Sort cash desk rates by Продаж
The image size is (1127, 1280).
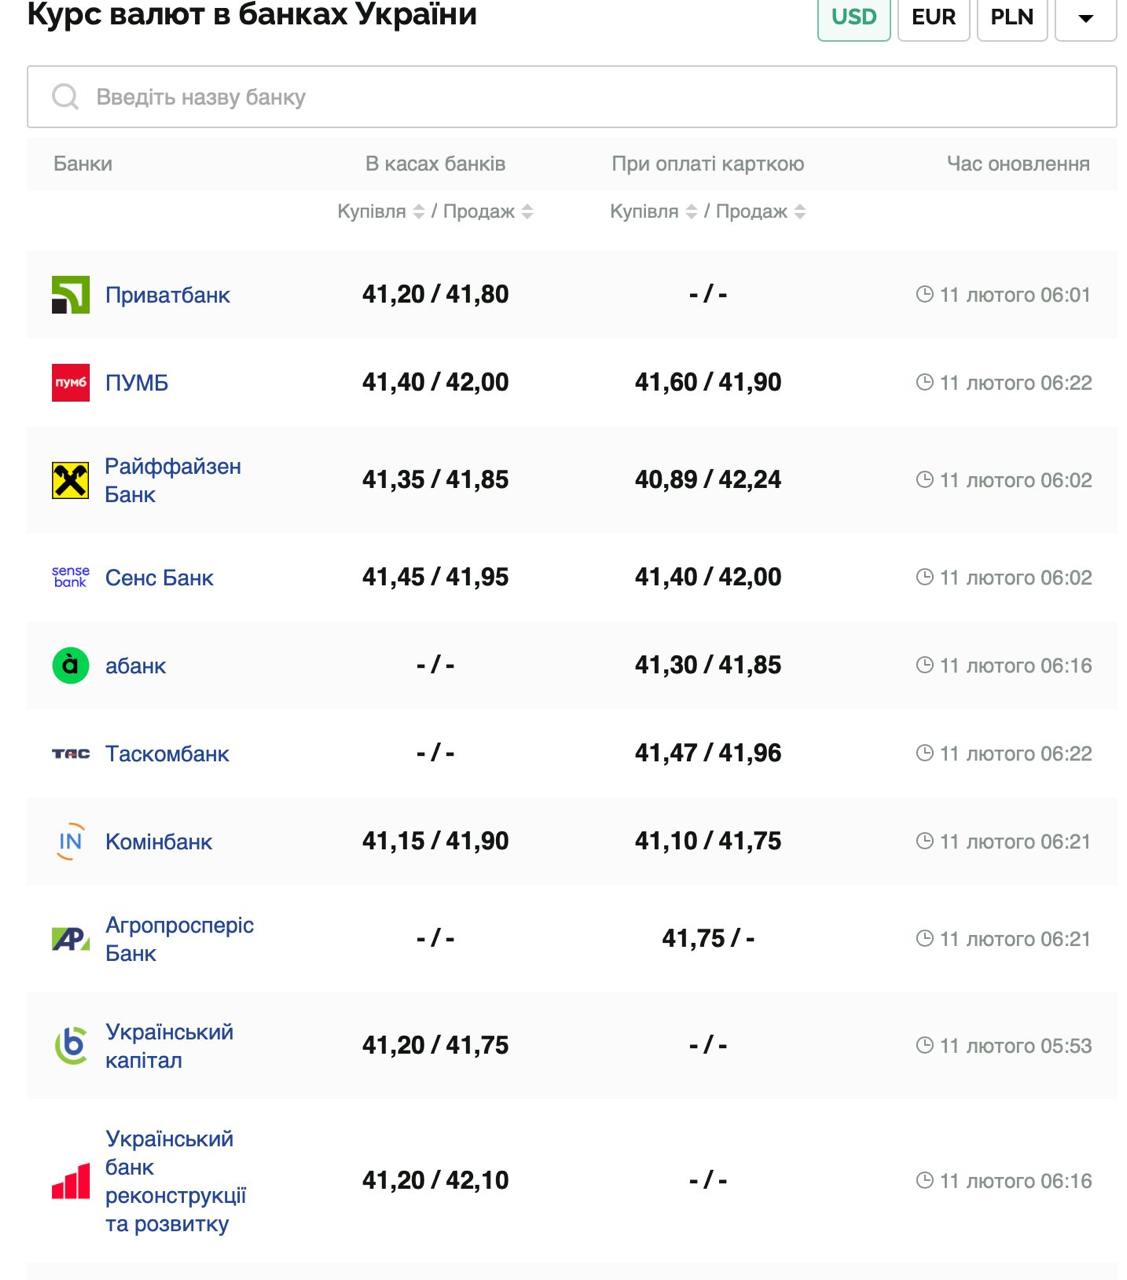click(x=527, y=211)
